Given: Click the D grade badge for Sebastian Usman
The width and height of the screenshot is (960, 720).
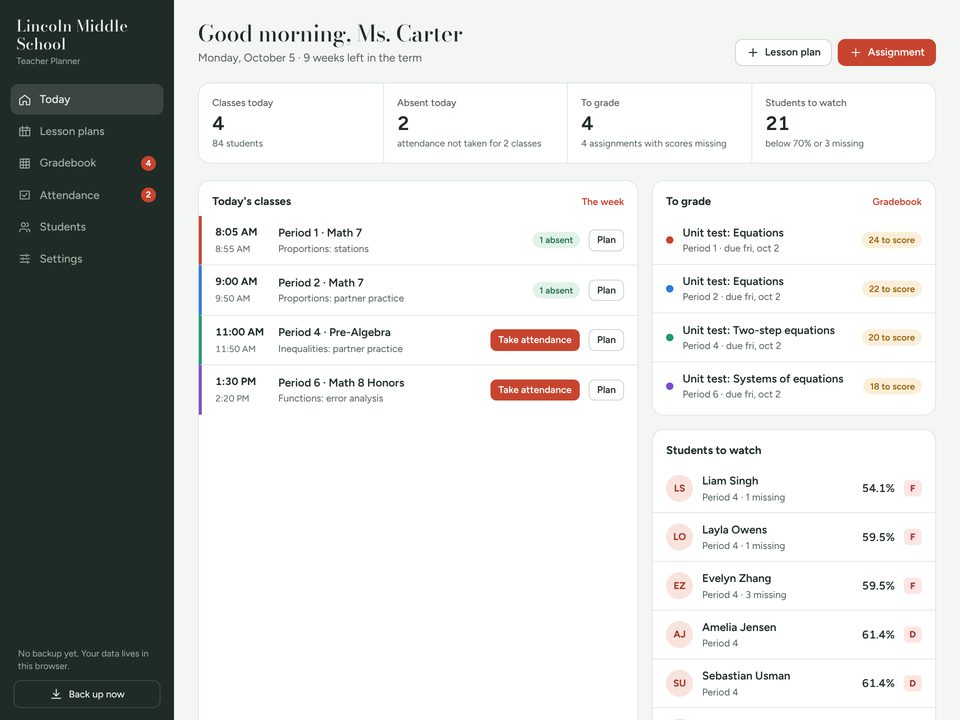Looking at the screenshot, I should coord(912,683).
